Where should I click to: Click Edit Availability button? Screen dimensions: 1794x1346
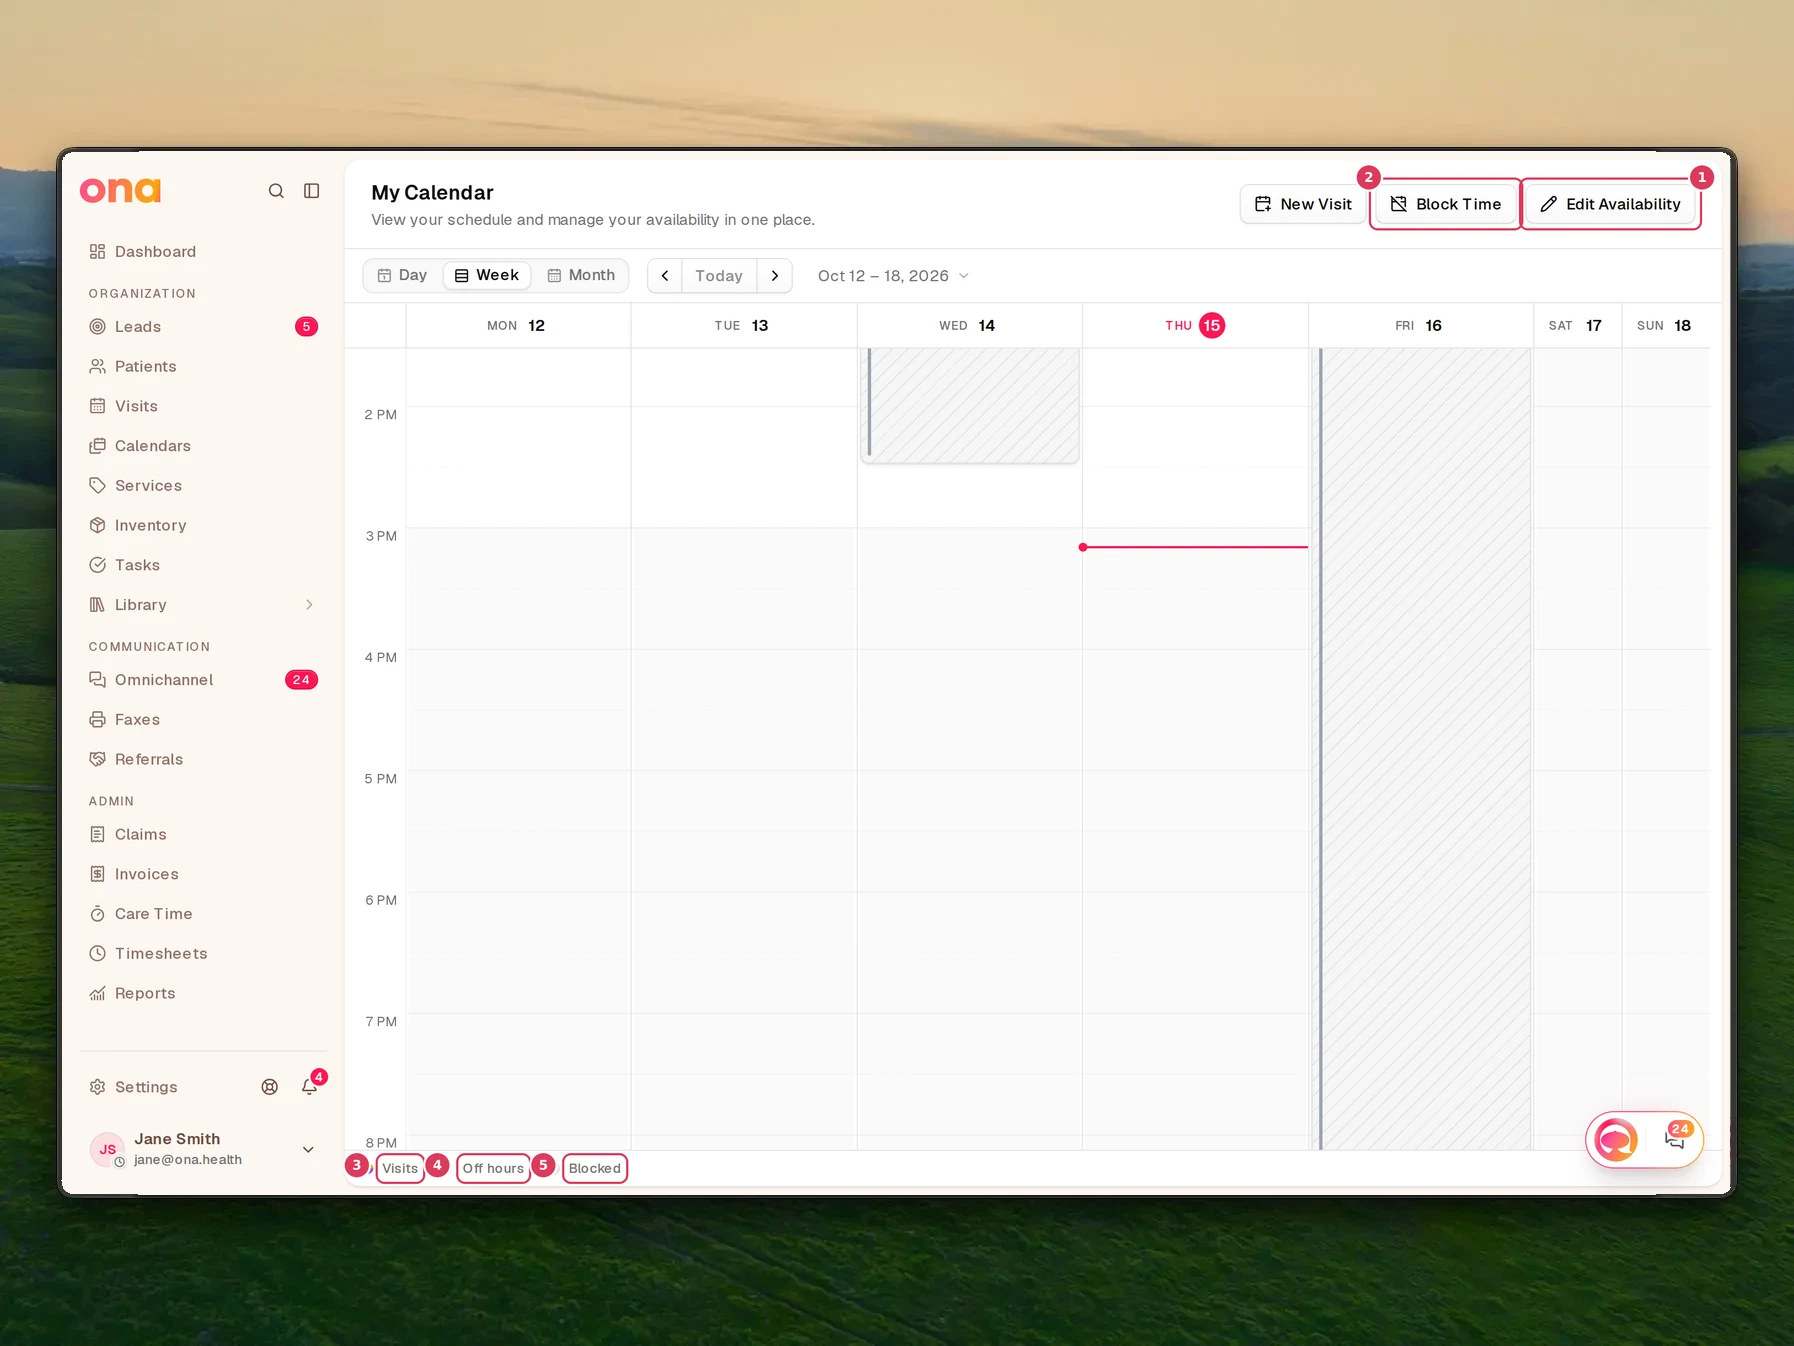tap(1611, 204)
